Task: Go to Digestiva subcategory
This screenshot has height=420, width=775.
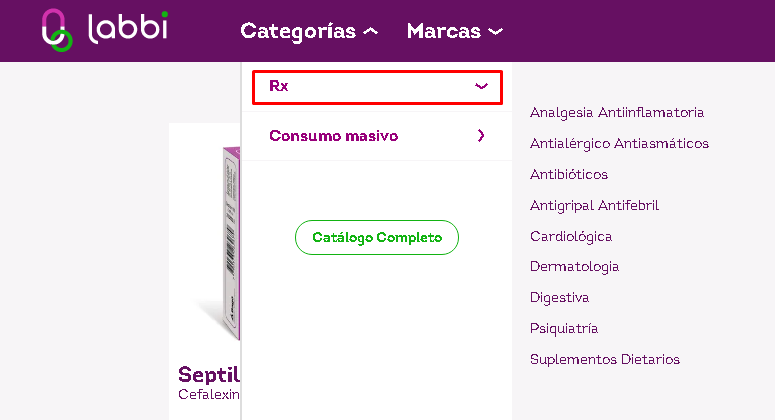Action: pos(559,298)
